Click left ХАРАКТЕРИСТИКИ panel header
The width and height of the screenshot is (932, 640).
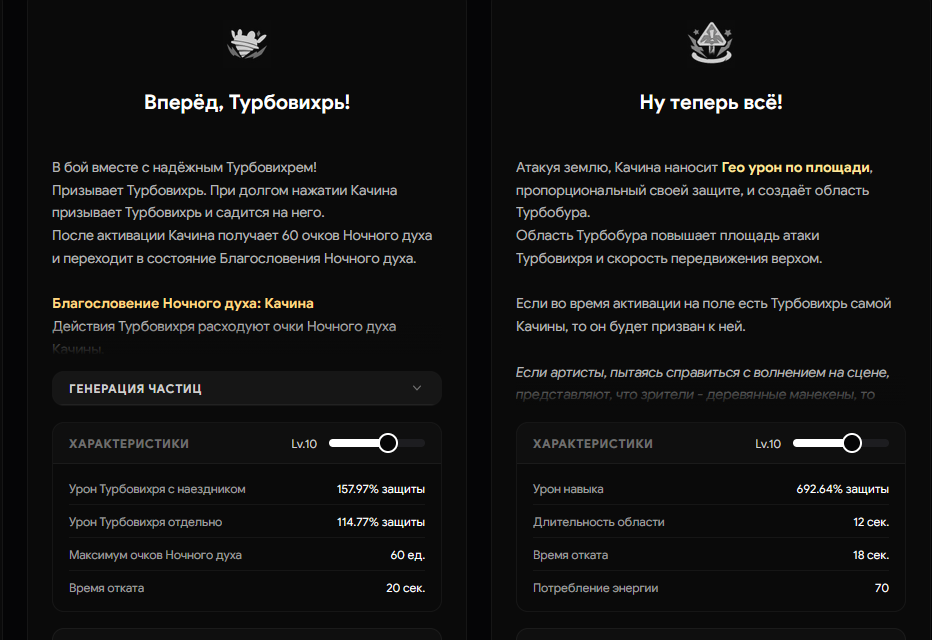tap(247, 443)
